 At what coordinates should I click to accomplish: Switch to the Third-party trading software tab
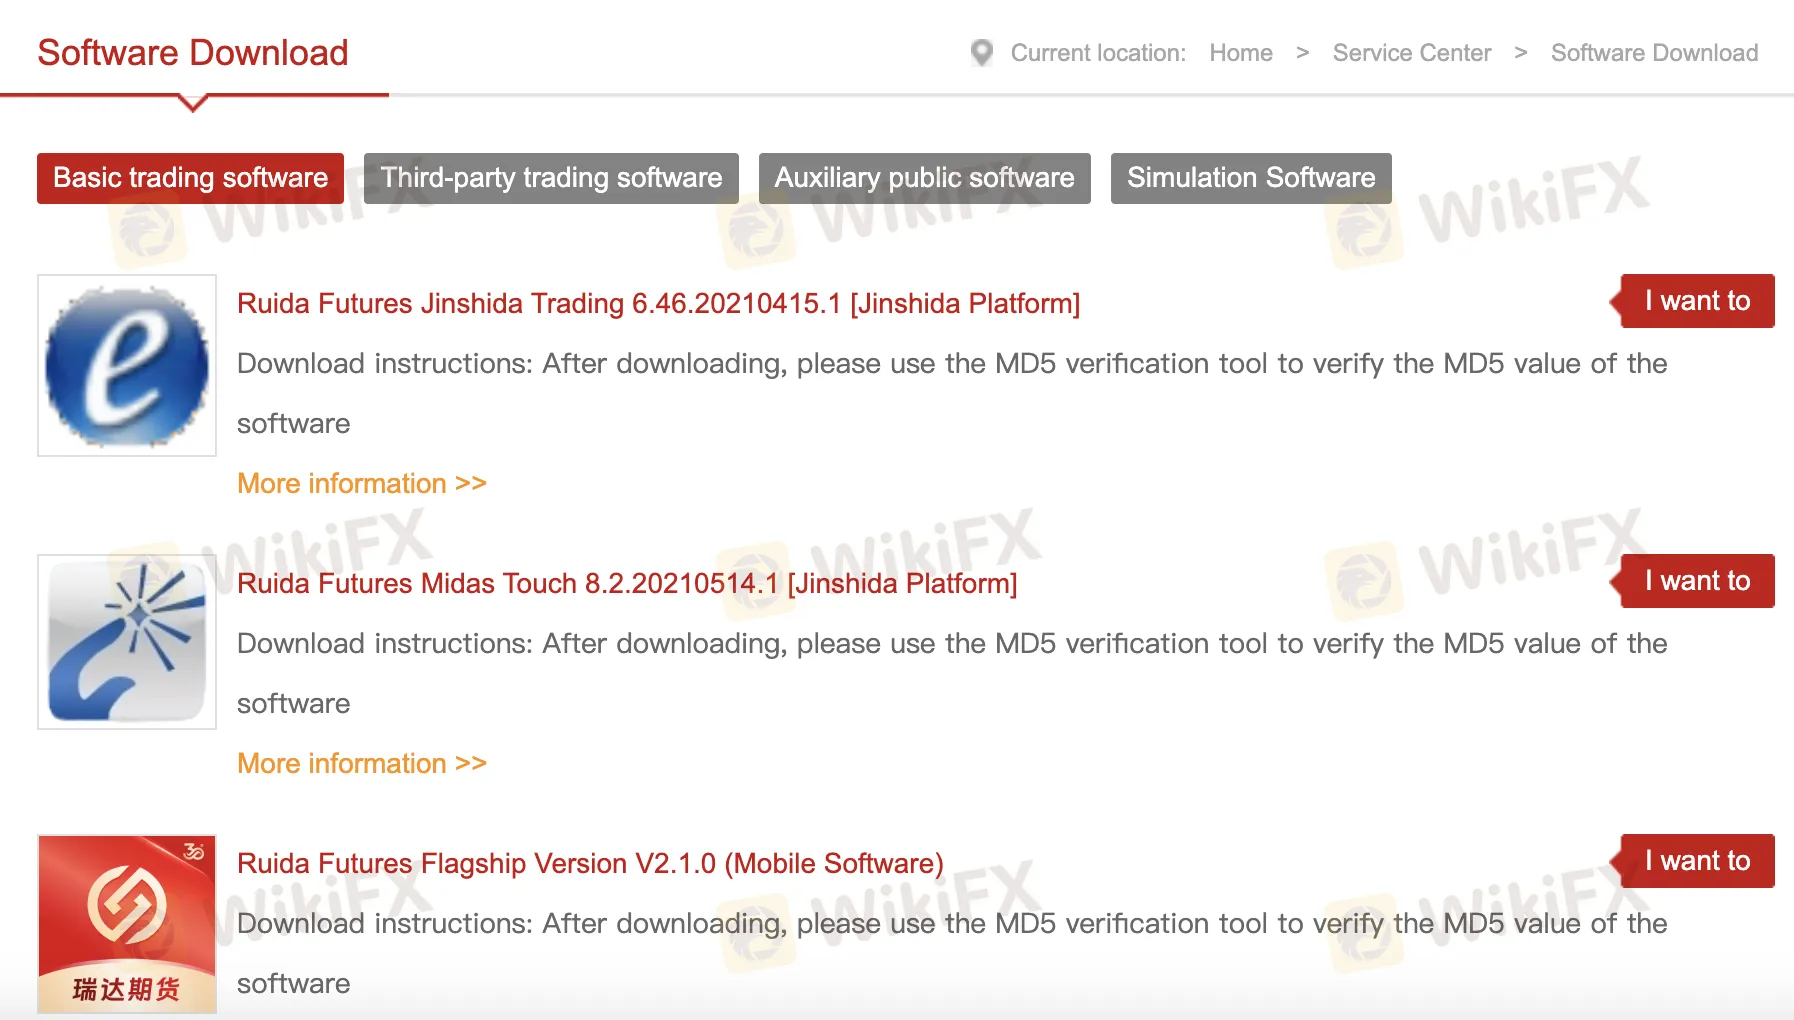coord(551,178)
